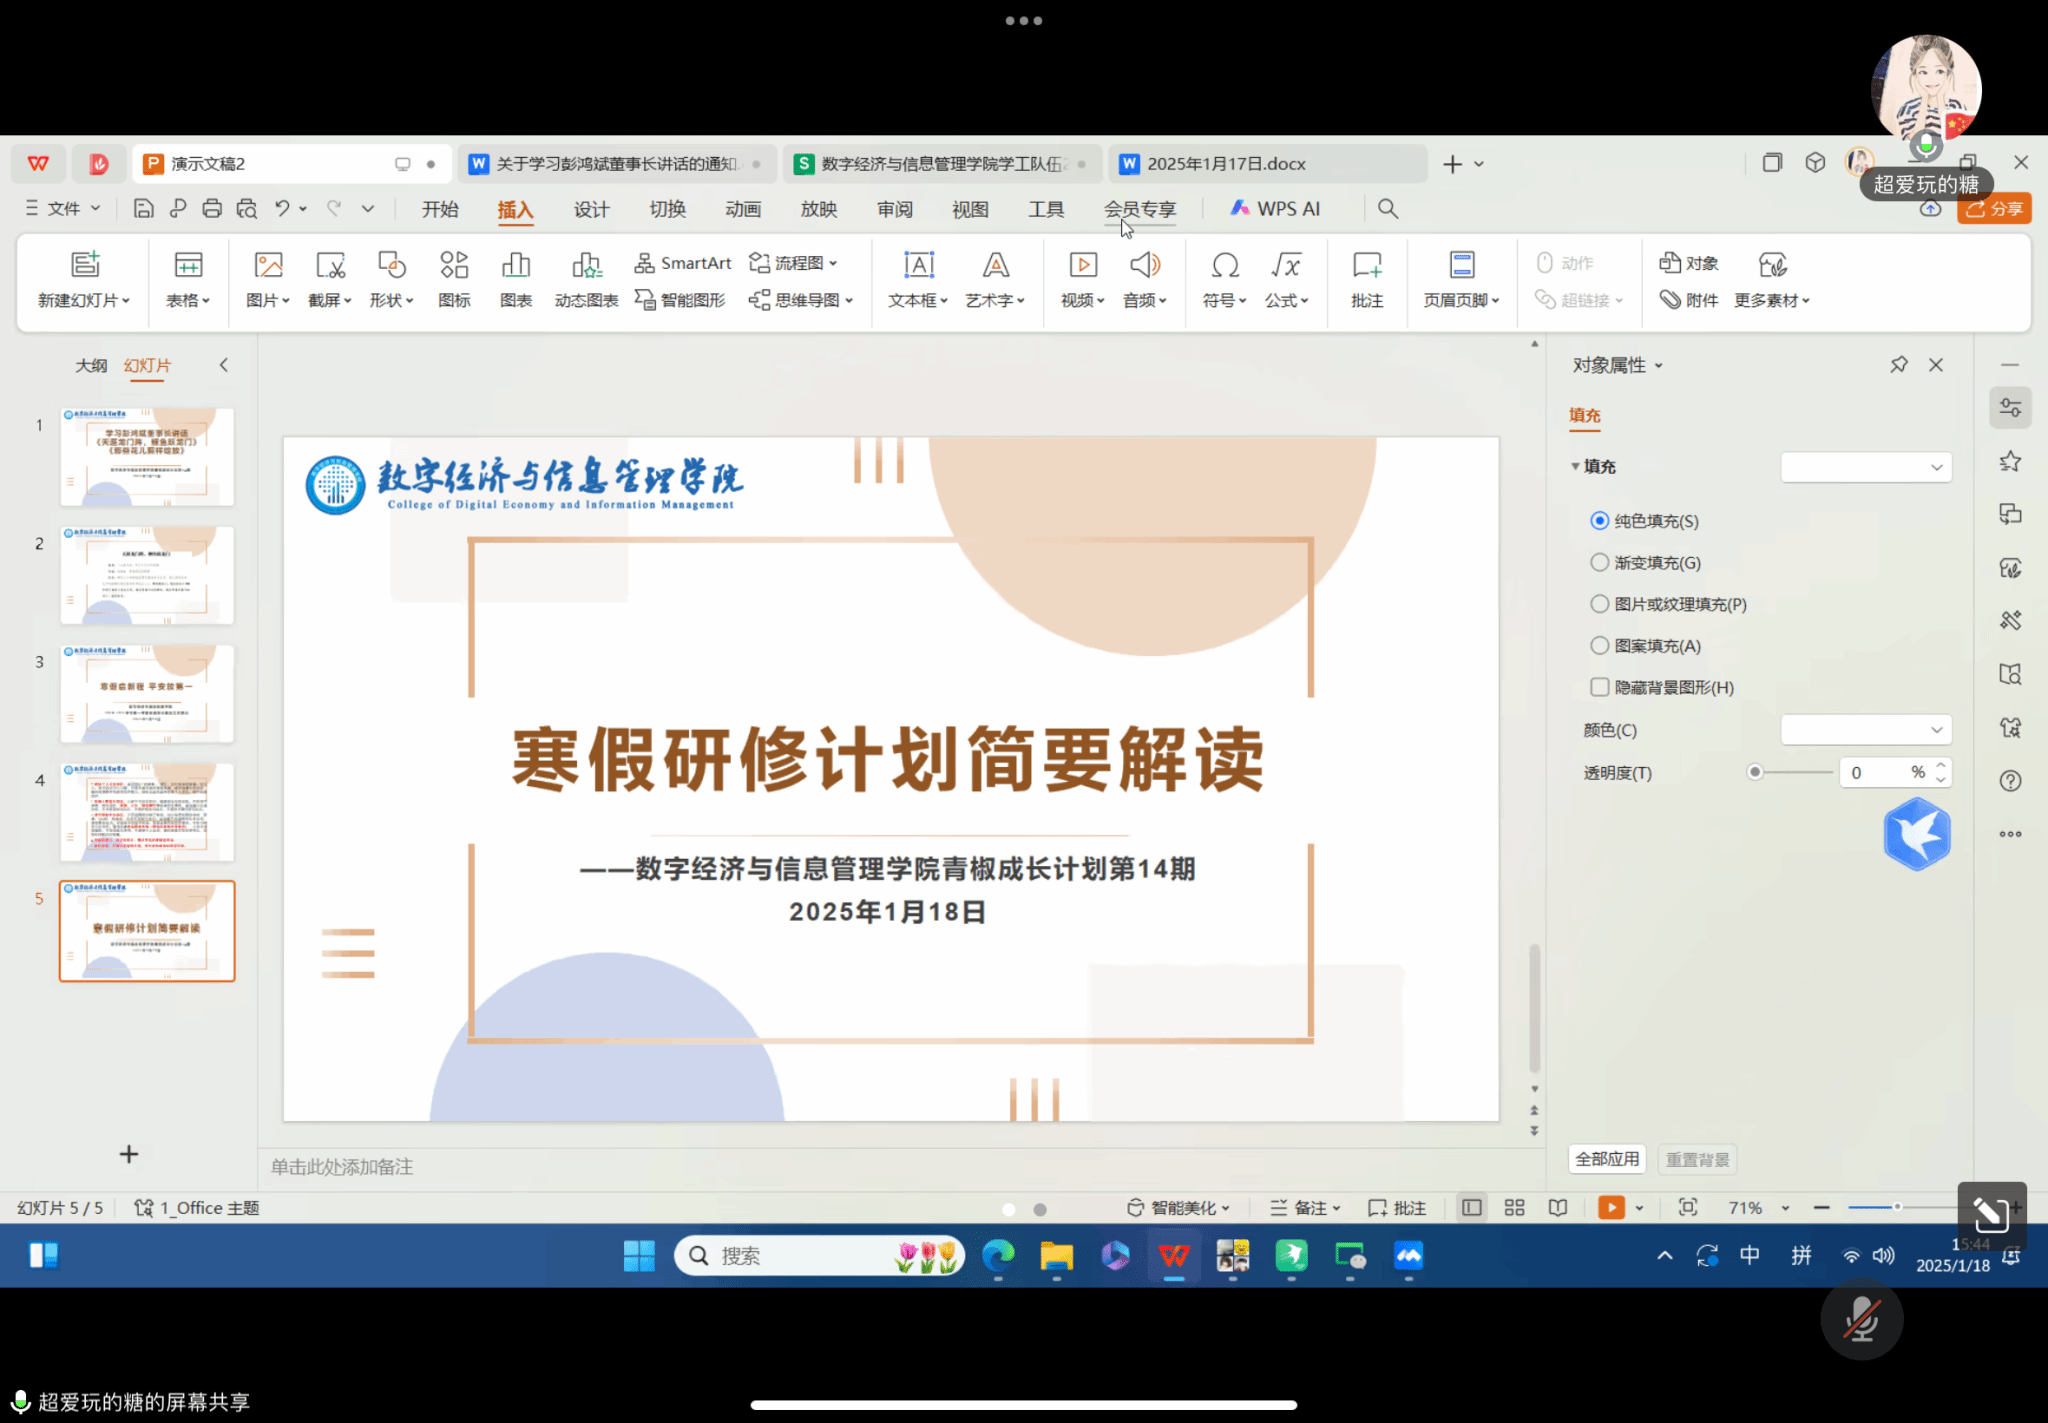Switch to slide sorter grid view
Image resolution: width=2048 pixels, height=1423 pixels.
coord(1514,1208)
